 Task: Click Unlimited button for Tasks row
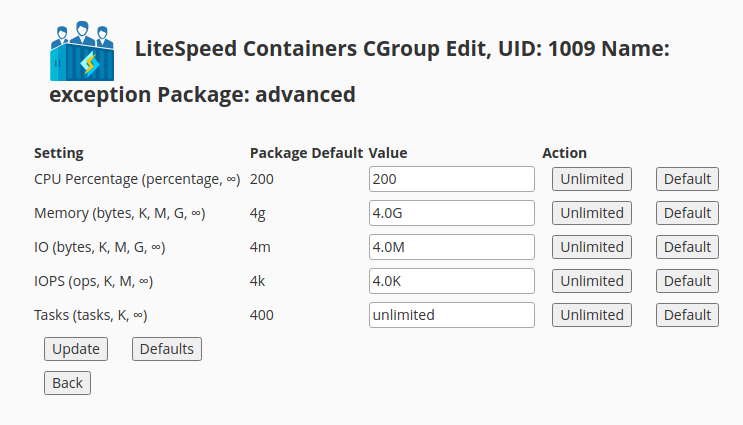(x=591, y=315)
